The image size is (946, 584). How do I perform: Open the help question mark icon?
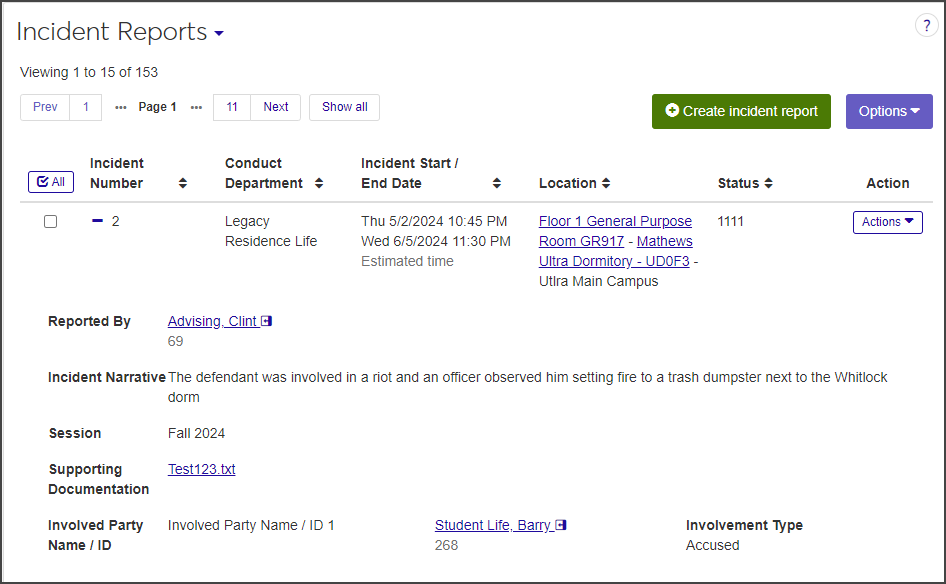point(926,27)
